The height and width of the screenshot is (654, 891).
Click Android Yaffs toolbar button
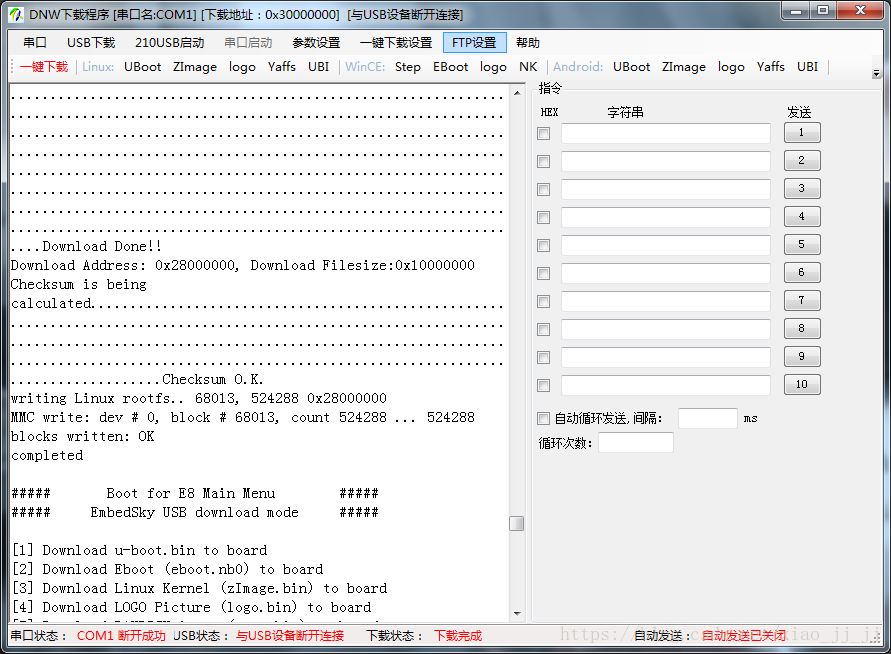(x=771, y=67)
